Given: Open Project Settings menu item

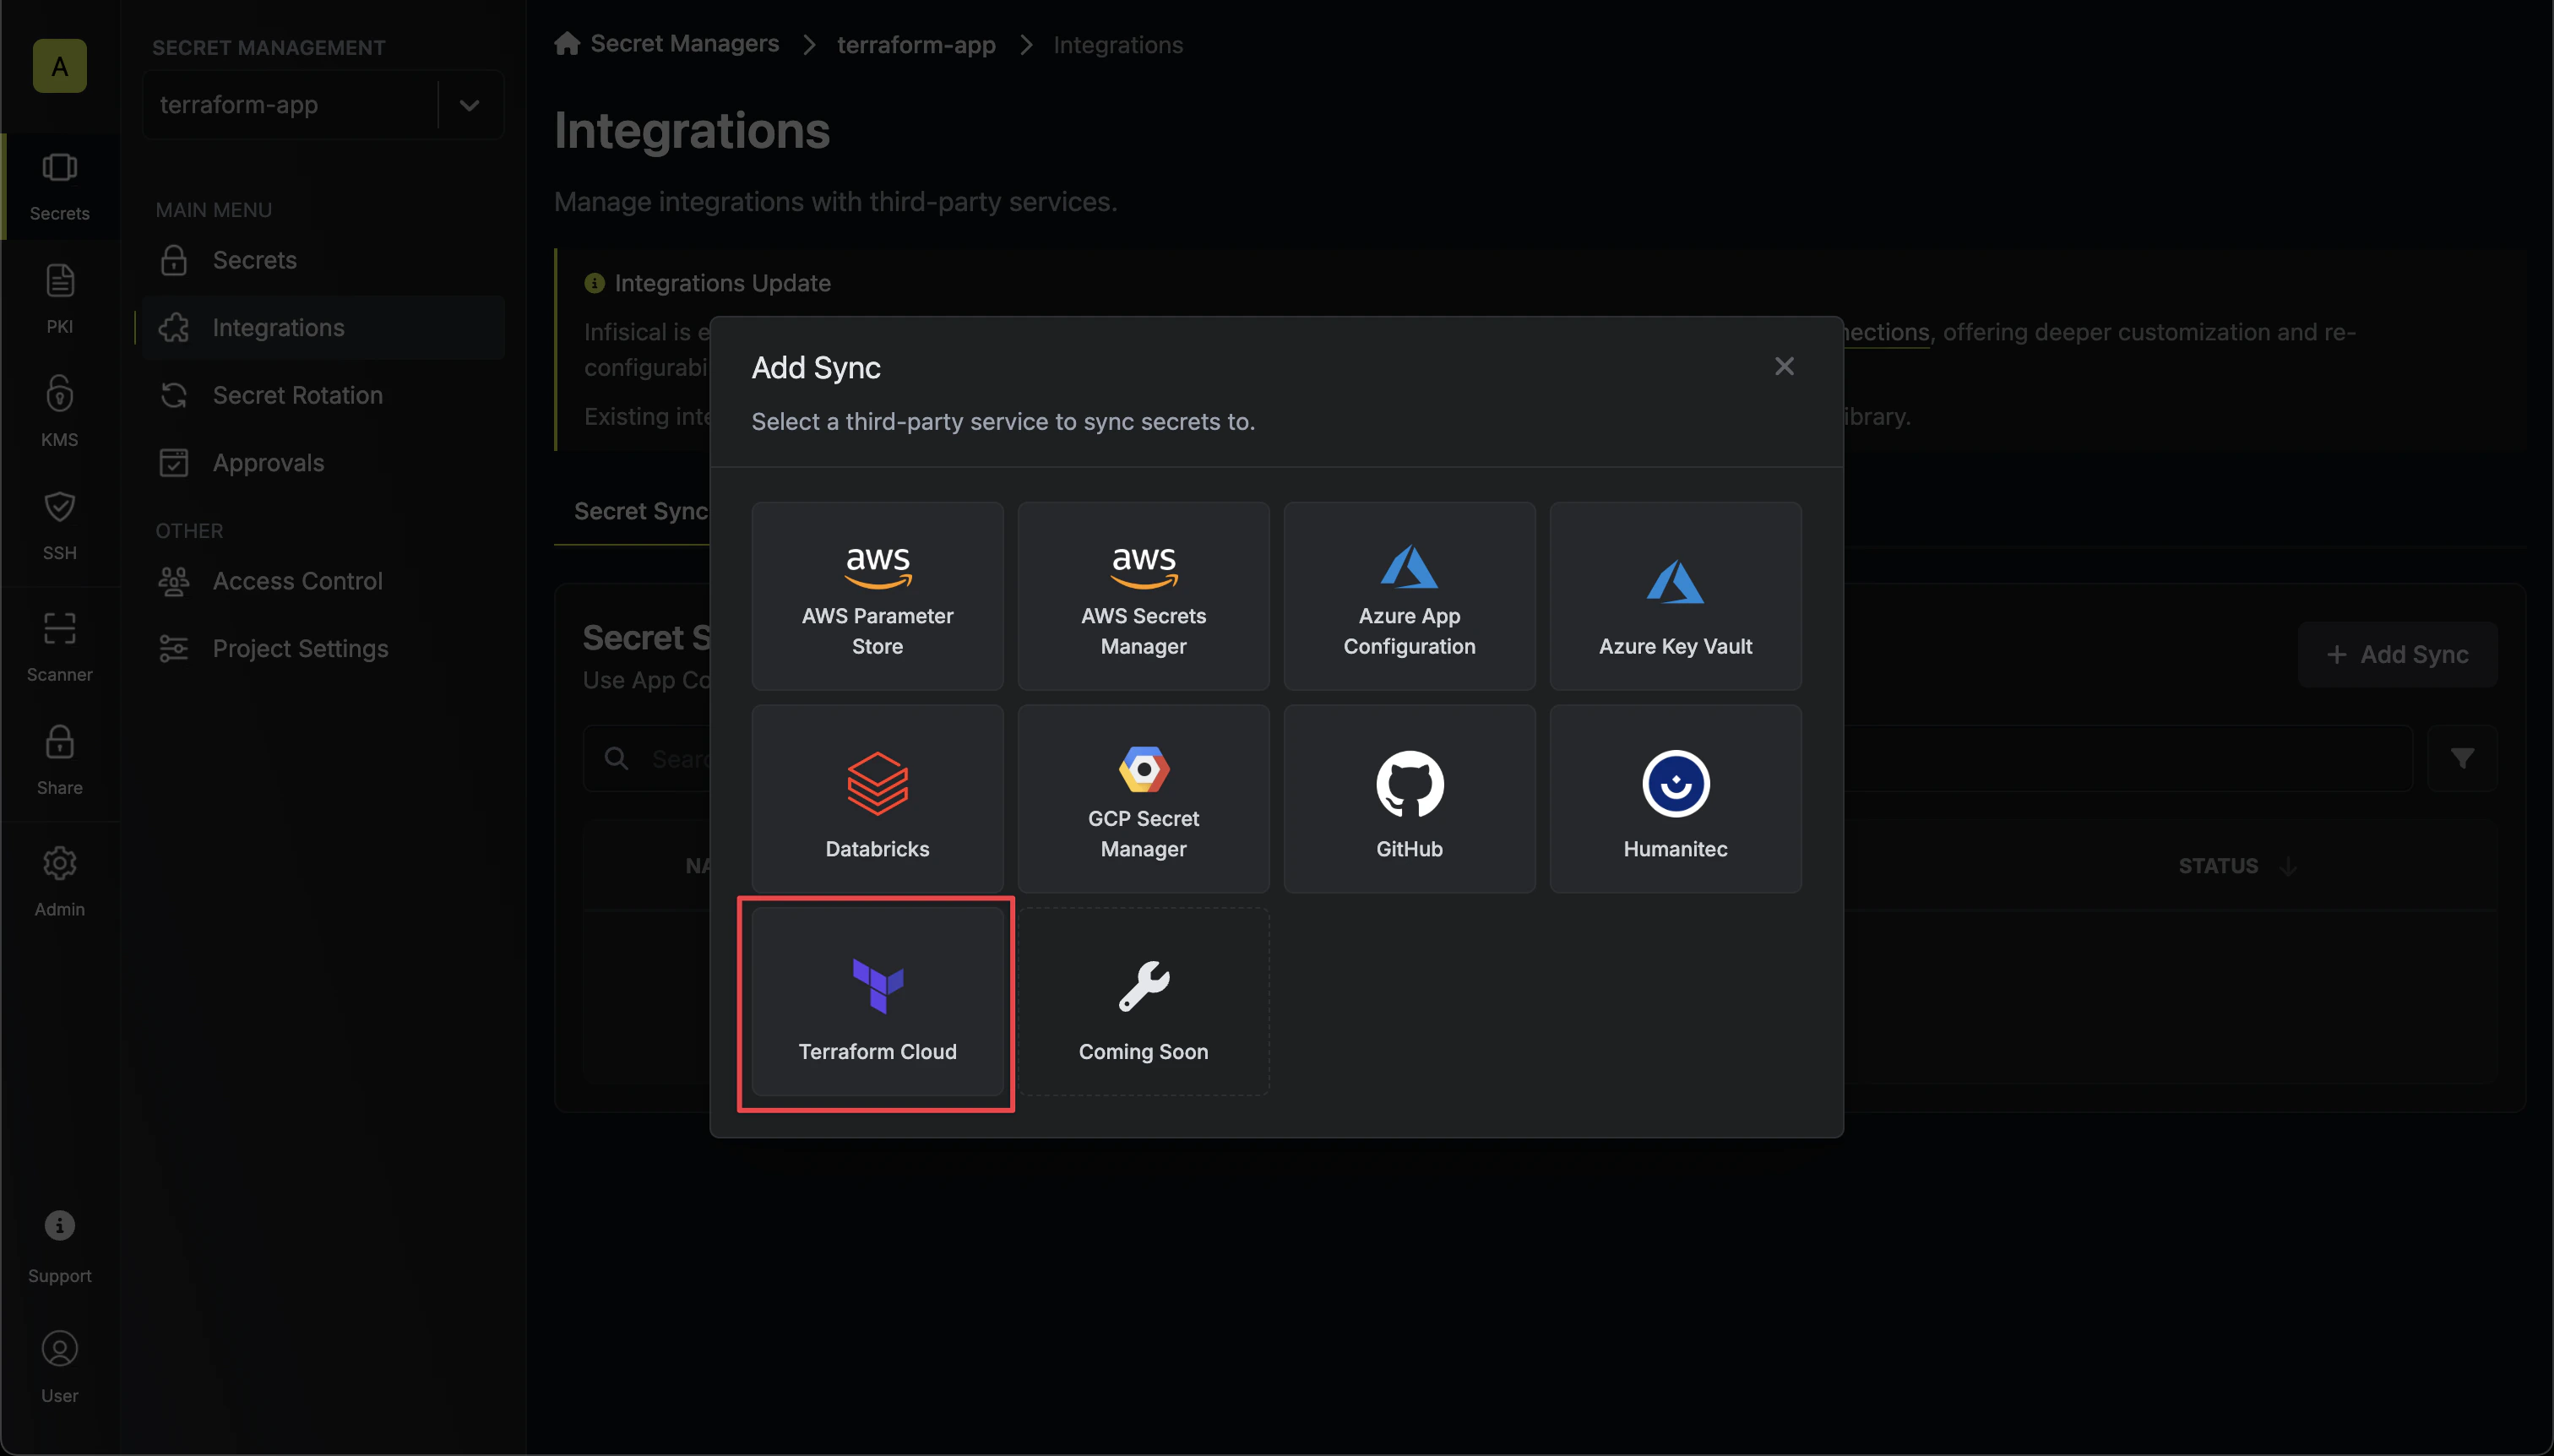Looking at the screenshot, I should 323,649.
